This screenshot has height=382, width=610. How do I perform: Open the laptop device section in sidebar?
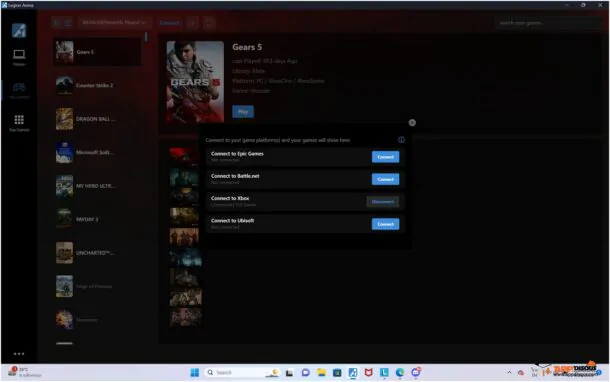(19, 57)
